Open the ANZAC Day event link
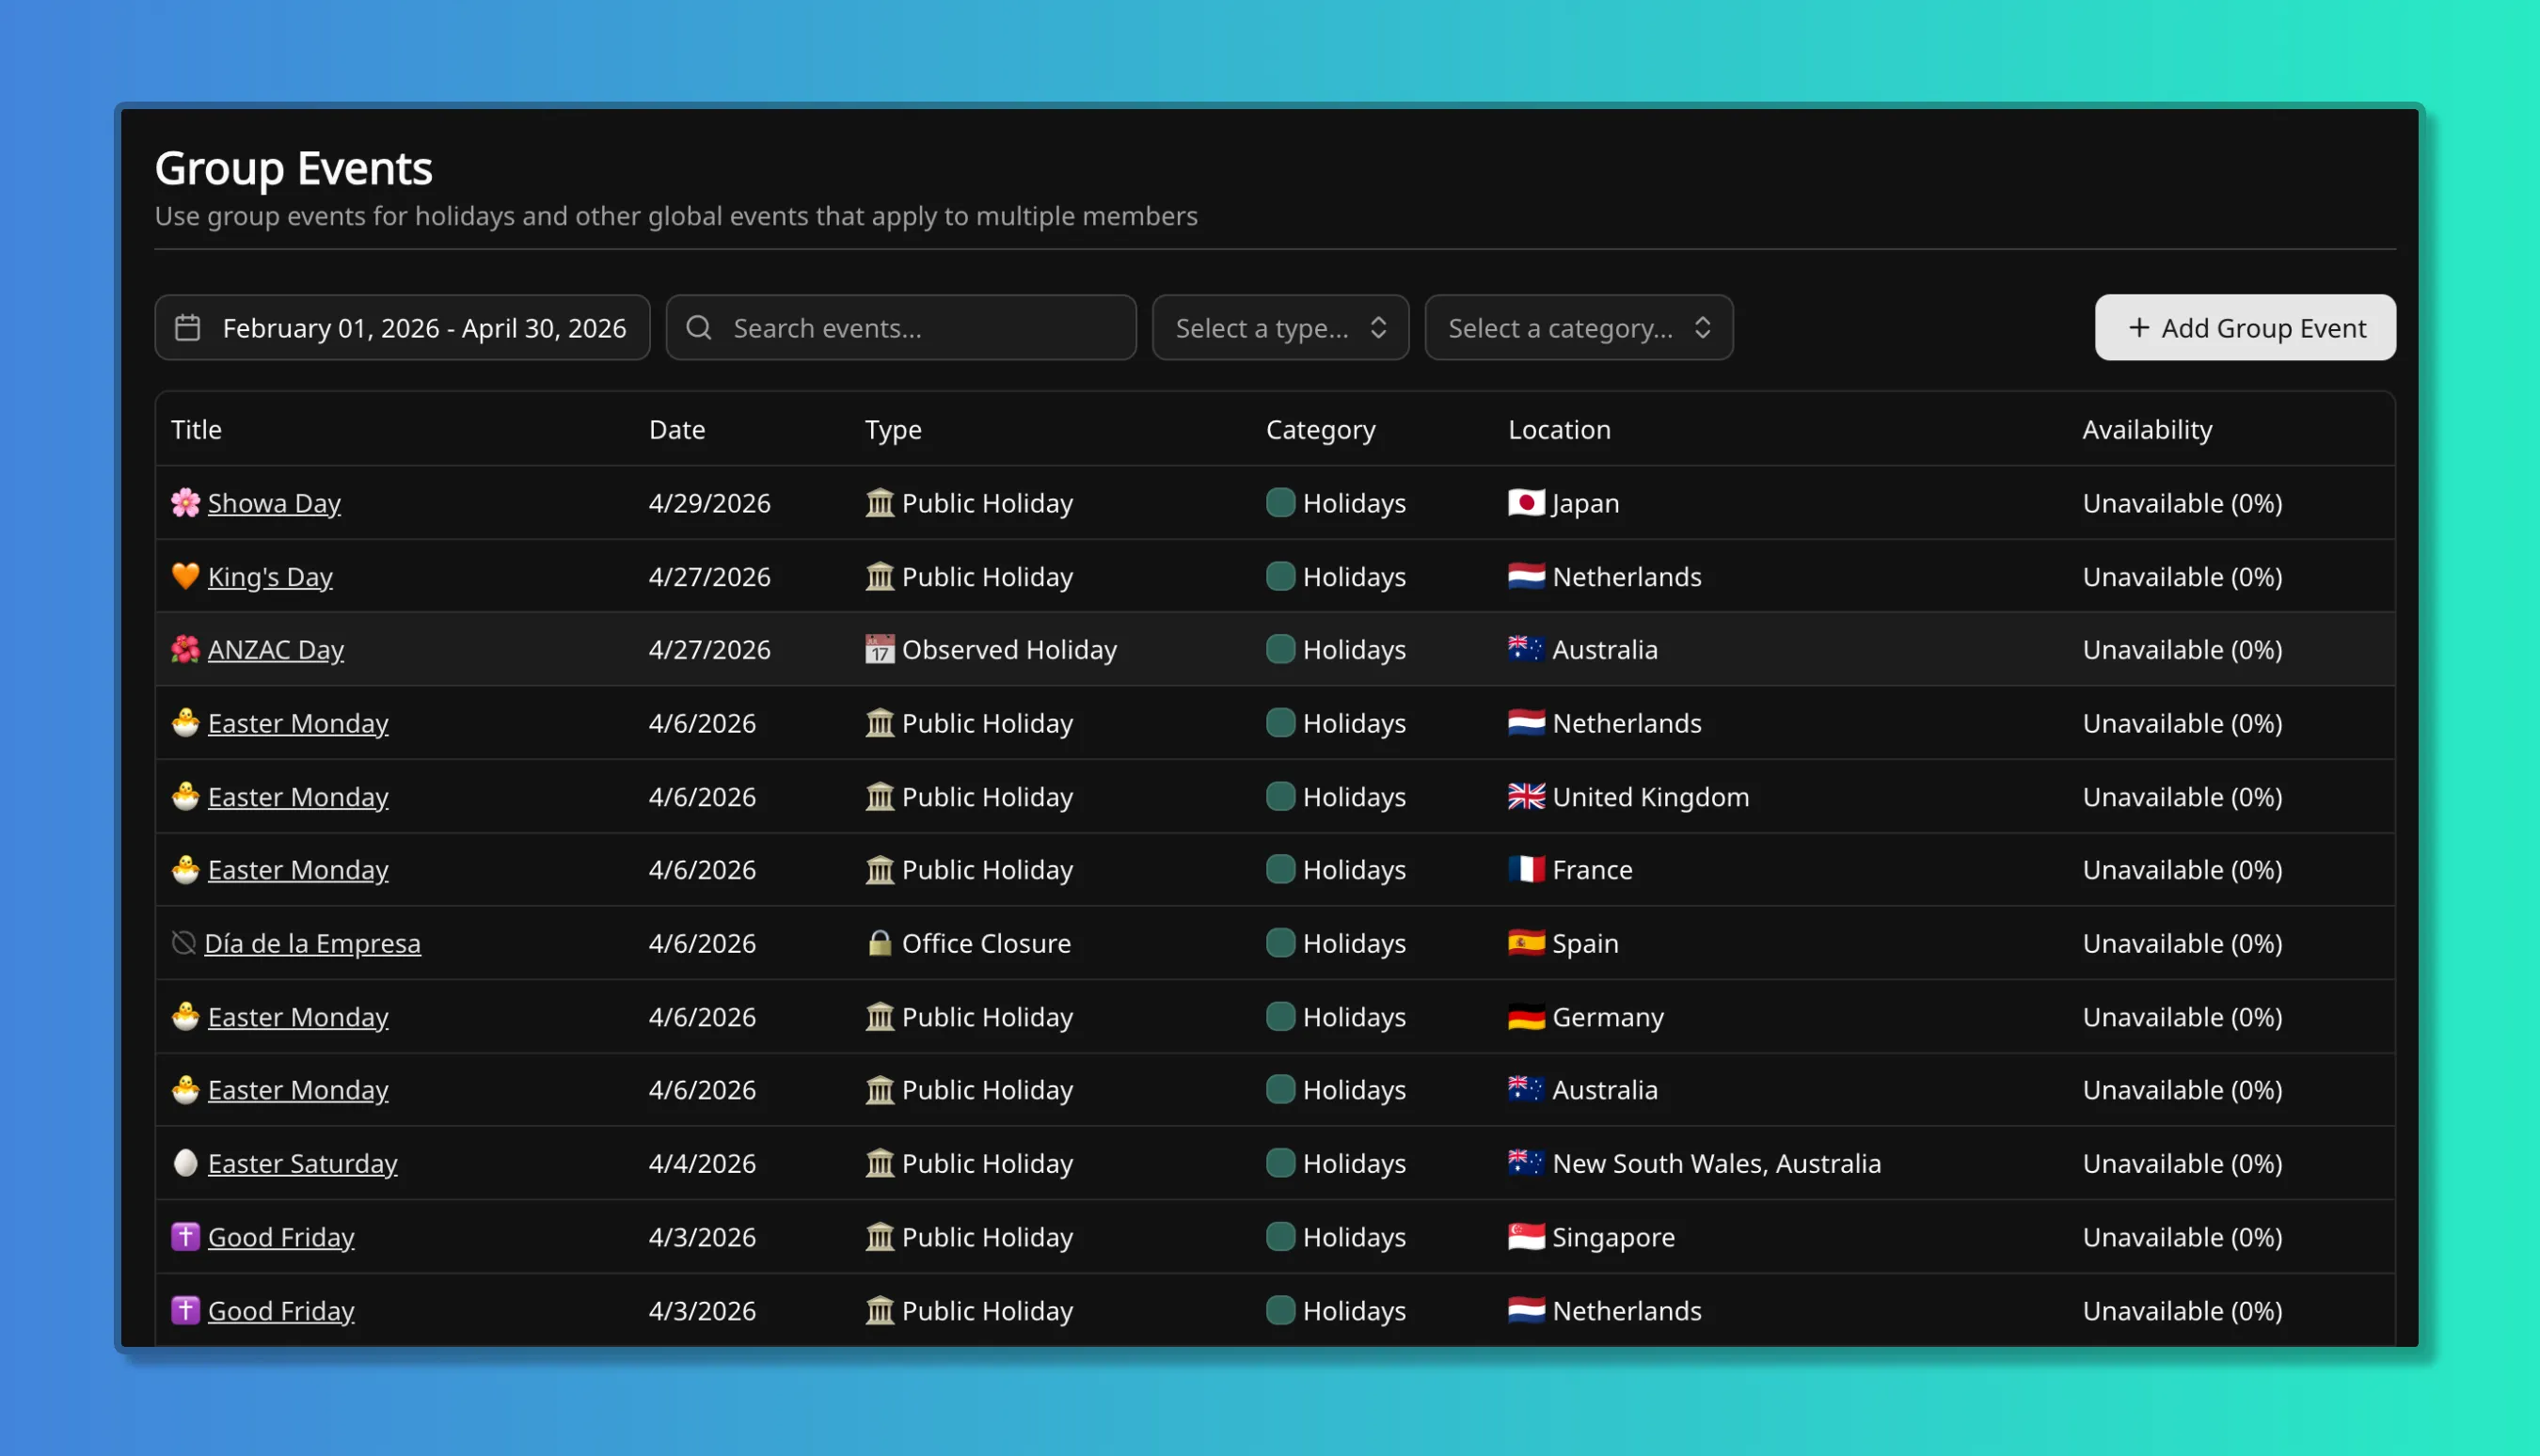The width and height of the screenshot is (2540, 1456). pos(276,650)
